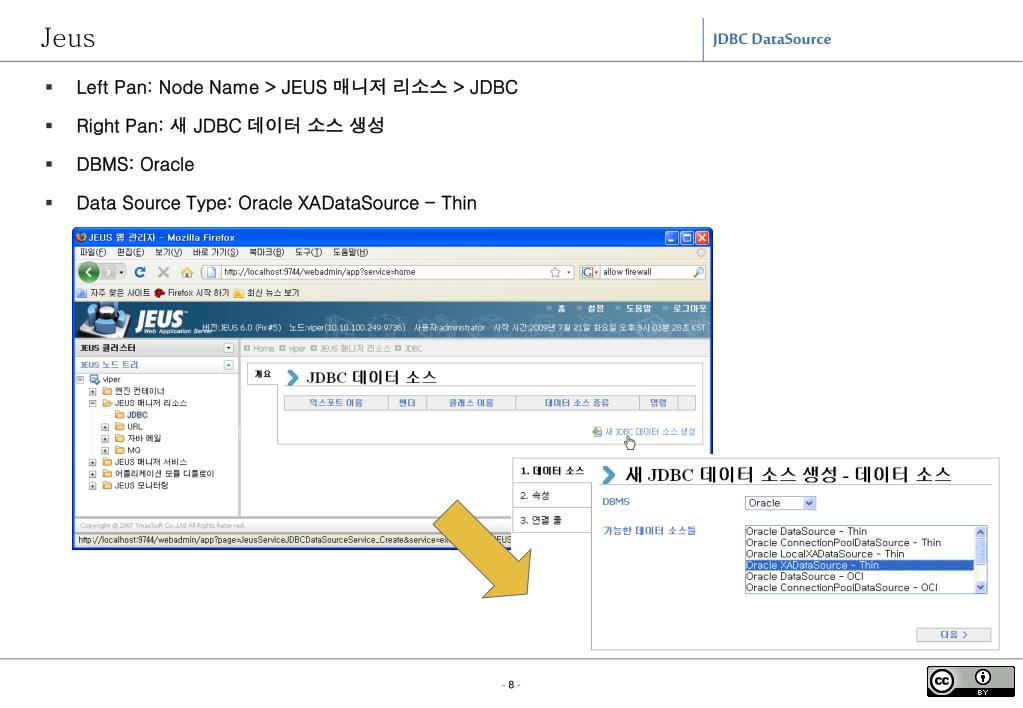Sort by the 익스포트 이름 column header

(x=336, y=403)
